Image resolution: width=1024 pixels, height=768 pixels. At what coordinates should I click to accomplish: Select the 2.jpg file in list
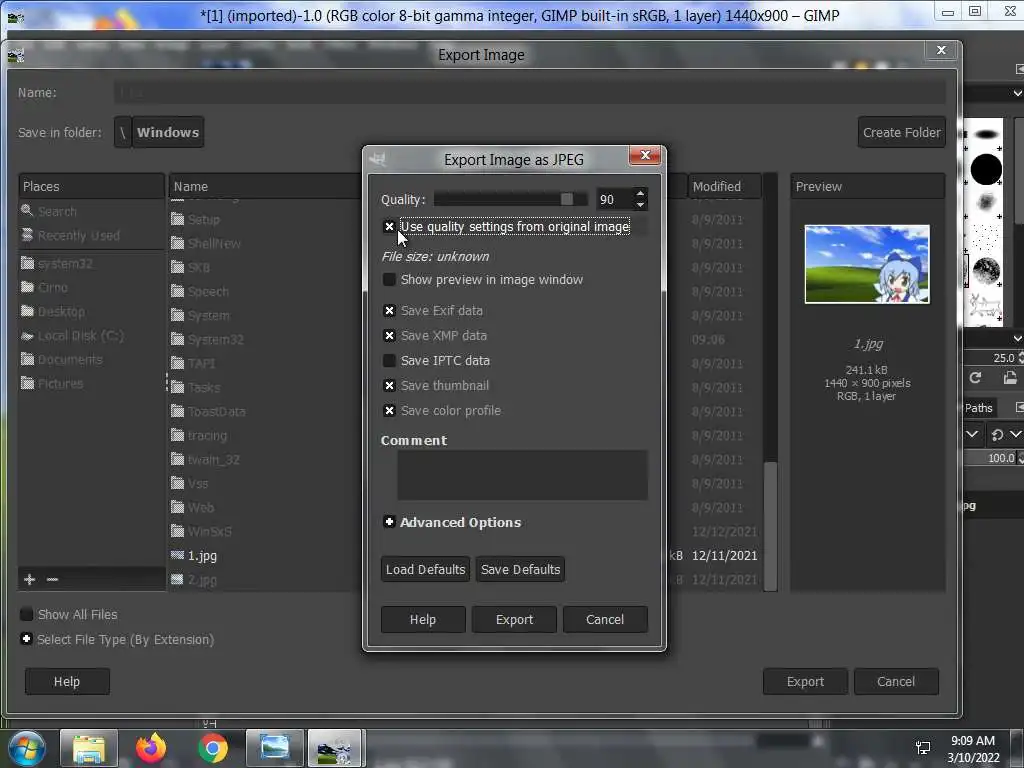(202, 580)
